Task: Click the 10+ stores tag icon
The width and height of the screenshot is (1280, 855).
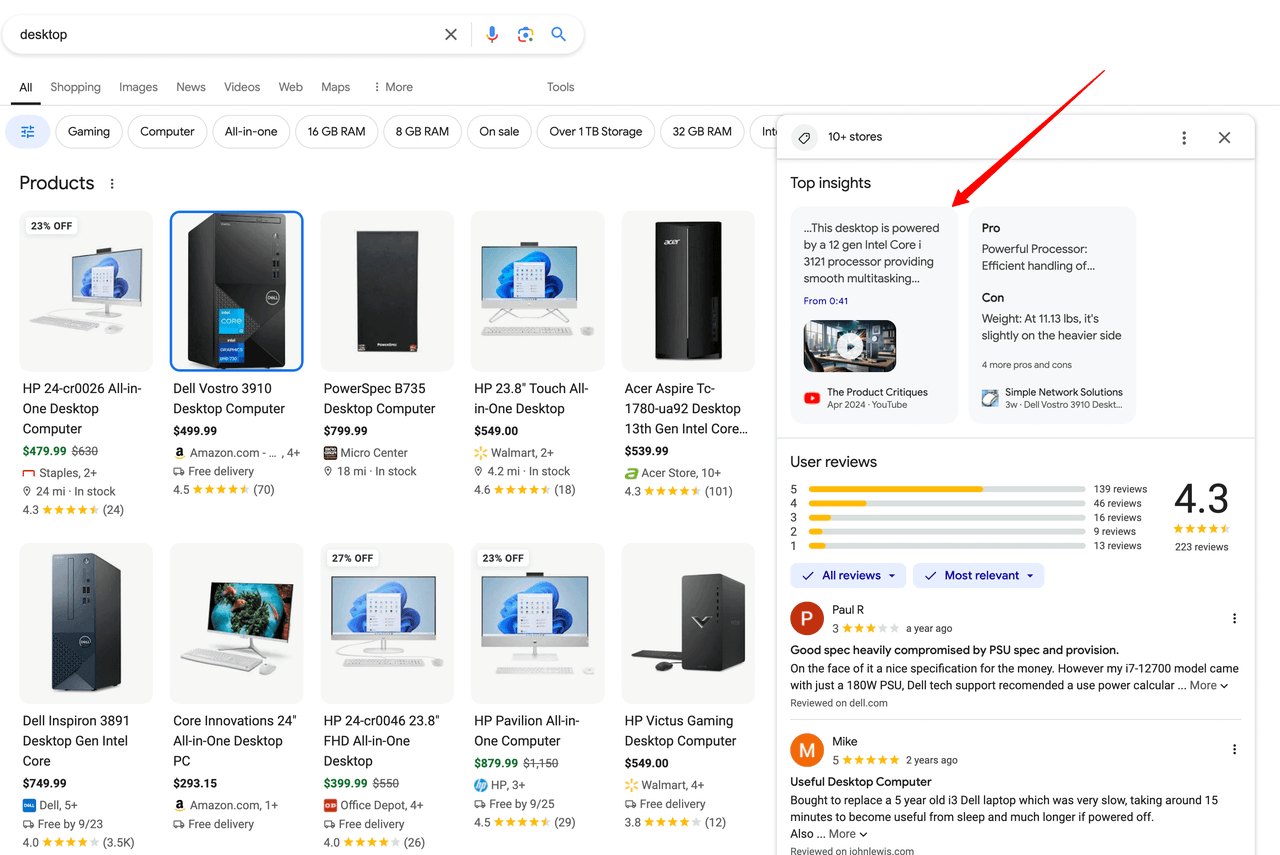Action: 804,138
